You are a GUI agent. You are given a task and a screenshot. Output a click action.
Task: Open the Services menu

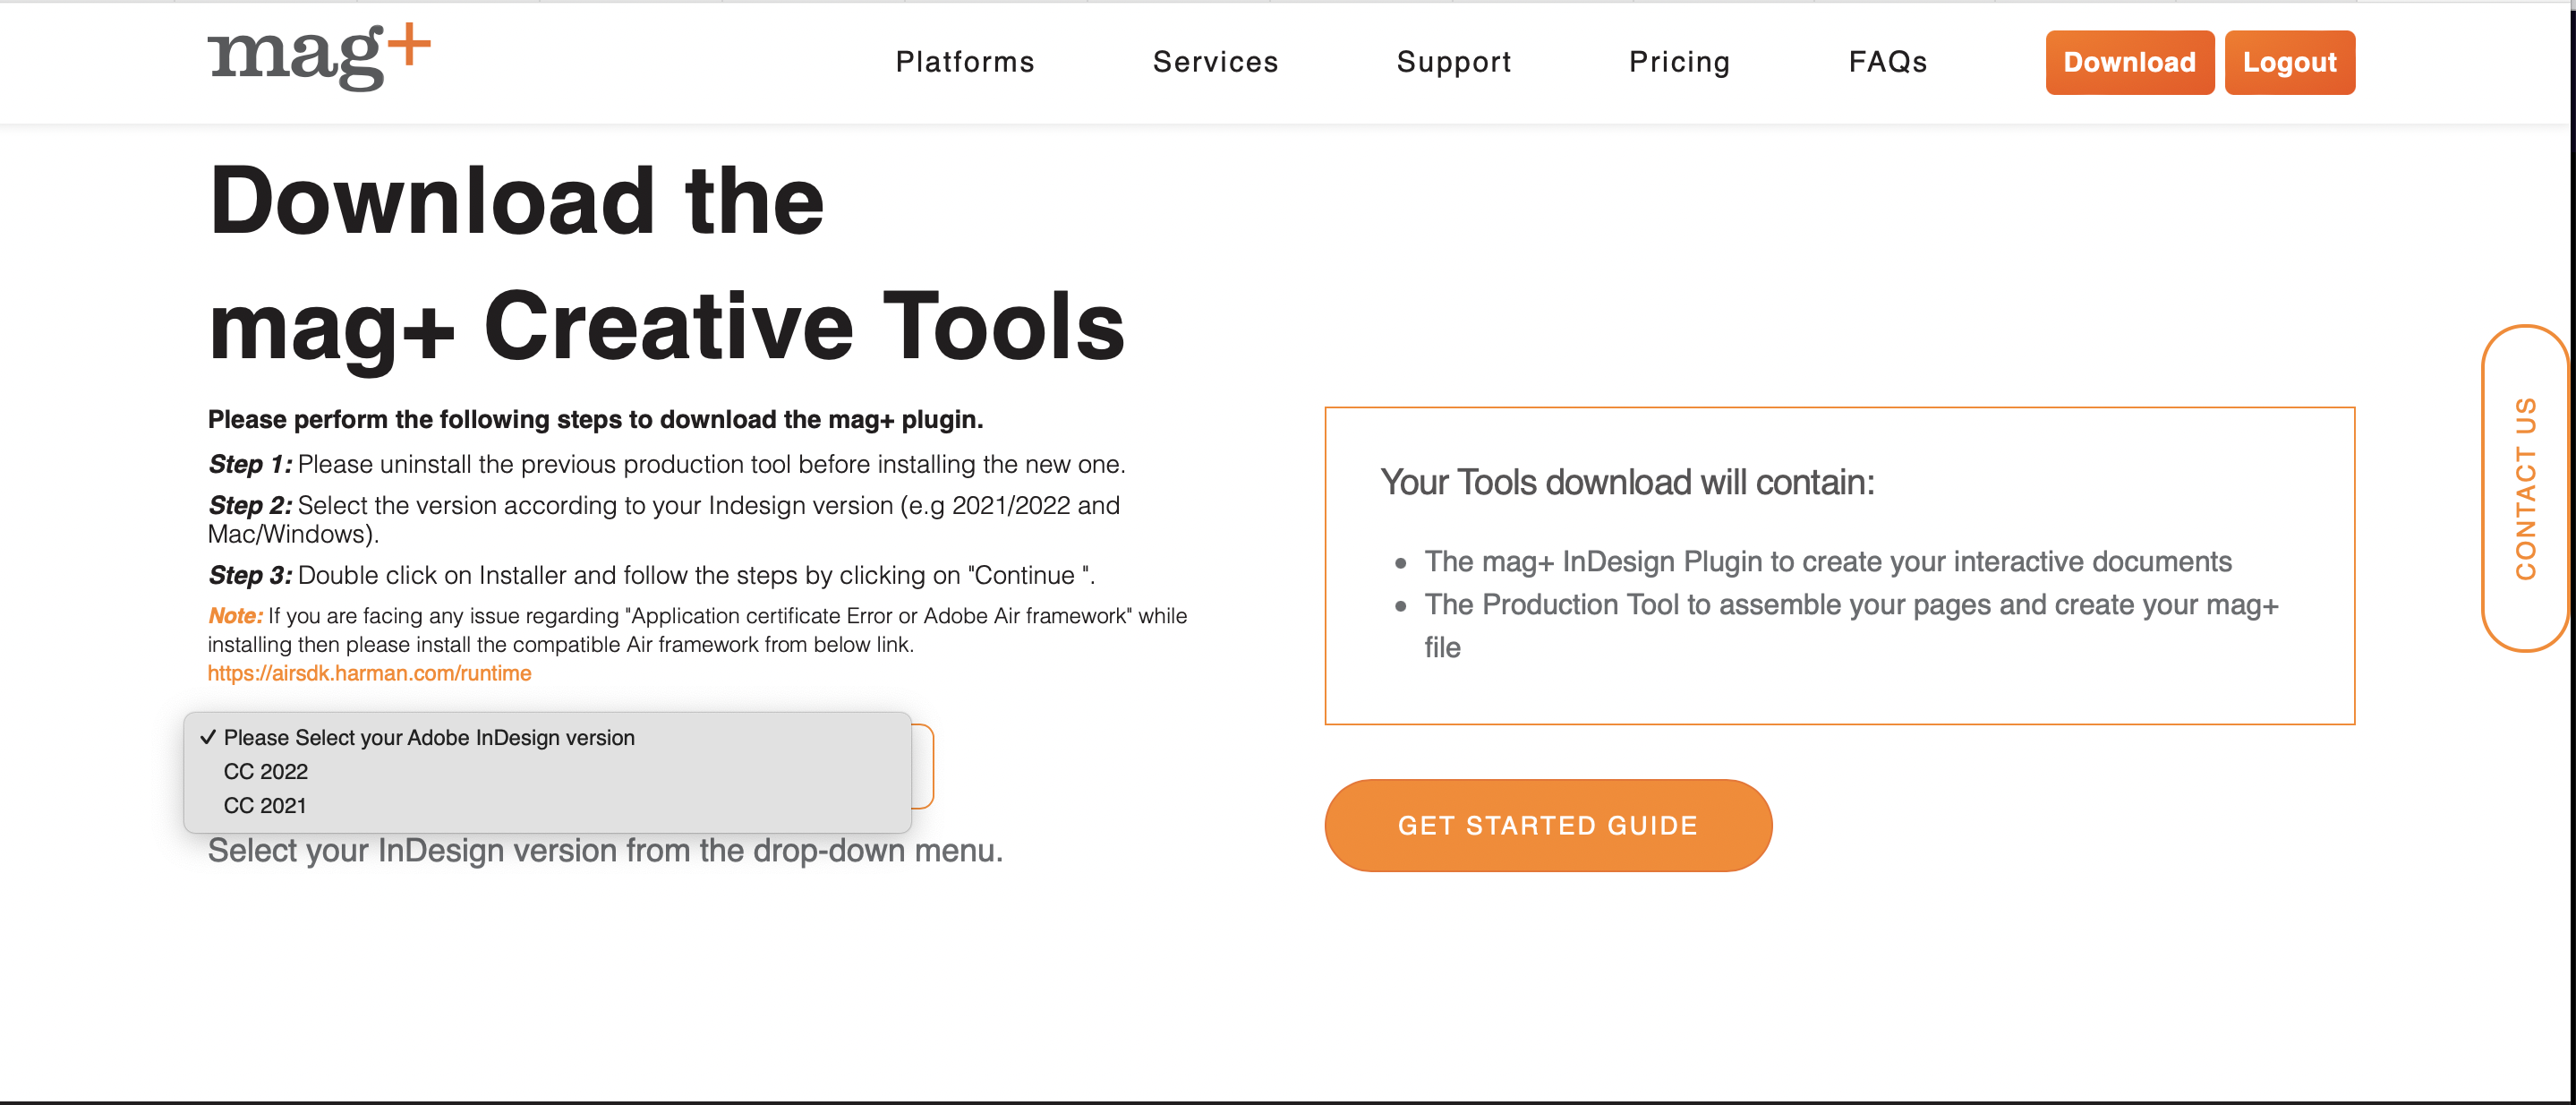click(1215, 62)
